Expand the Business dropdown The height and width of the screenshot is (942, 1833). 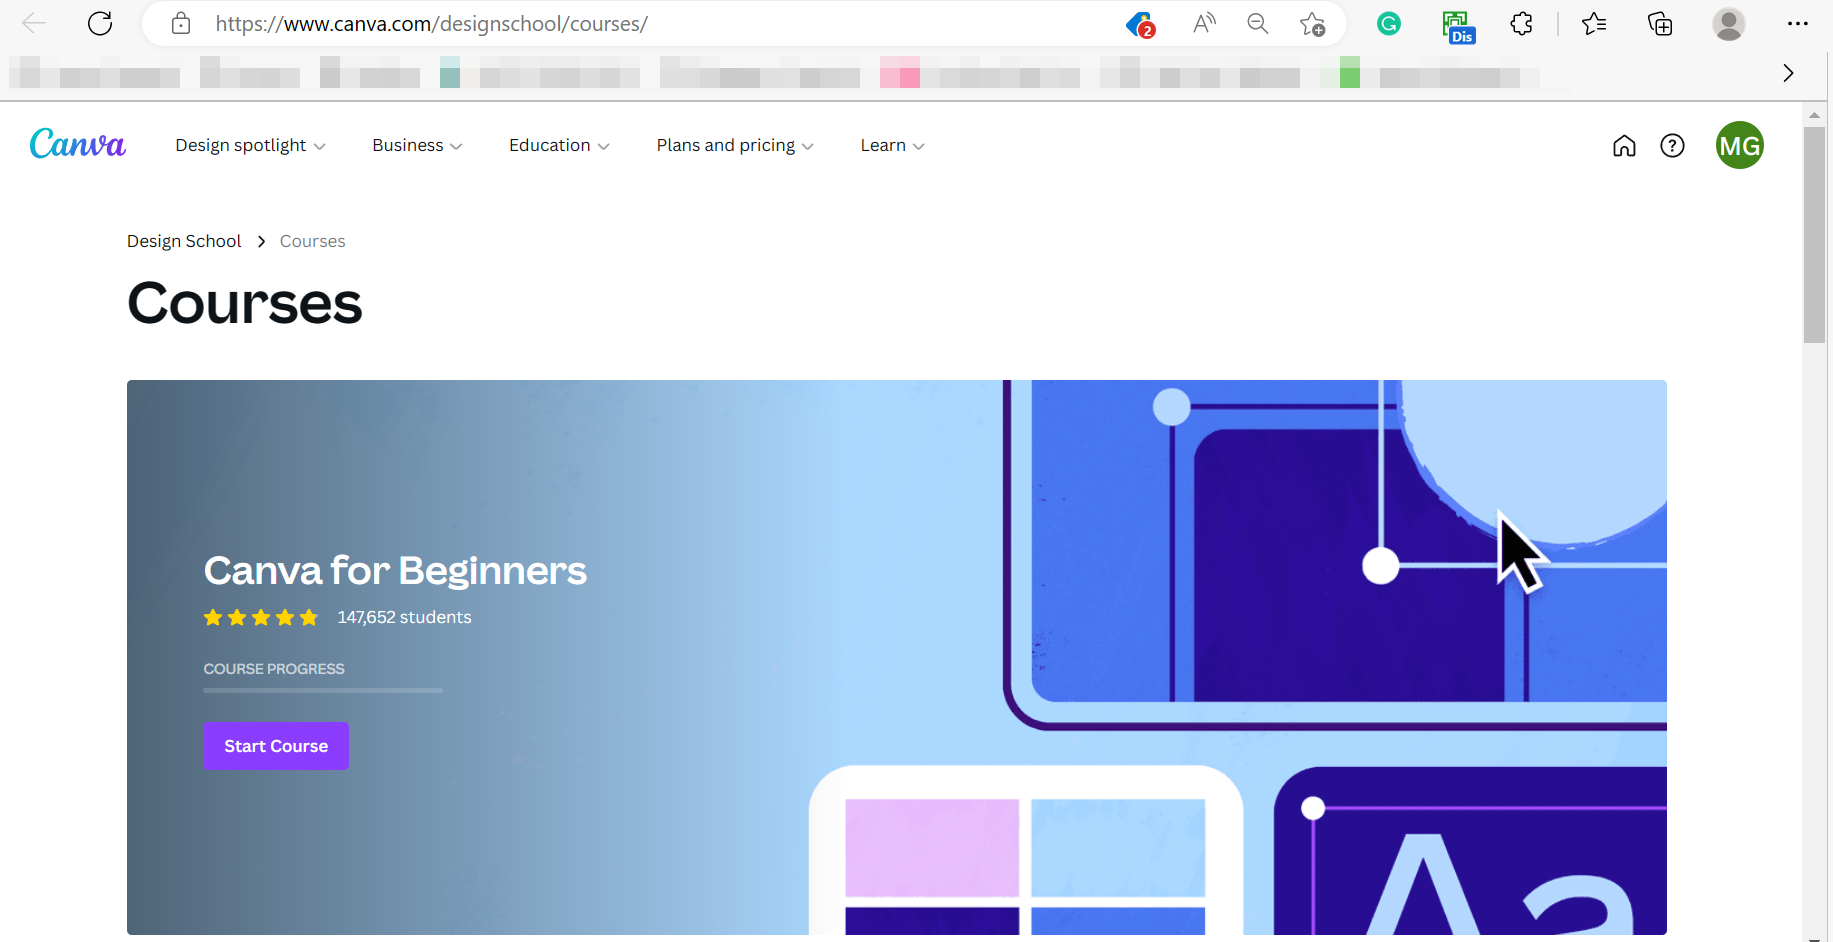click(417, 146)
